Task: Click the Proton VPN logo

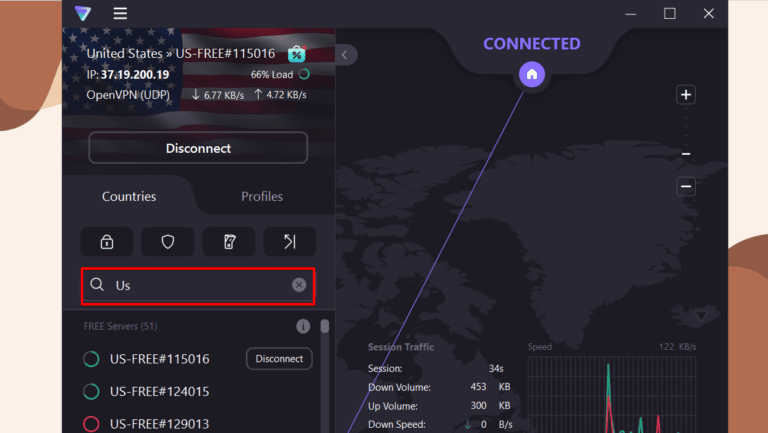Action: [83, 13]
